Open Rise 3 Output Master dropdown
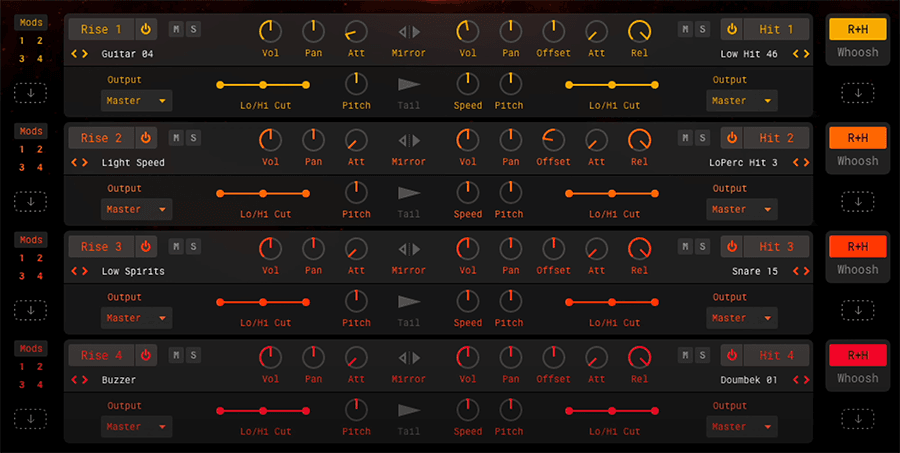Image resolution: width=900 pixels, height=453 pixels. (x=137, y=318)
